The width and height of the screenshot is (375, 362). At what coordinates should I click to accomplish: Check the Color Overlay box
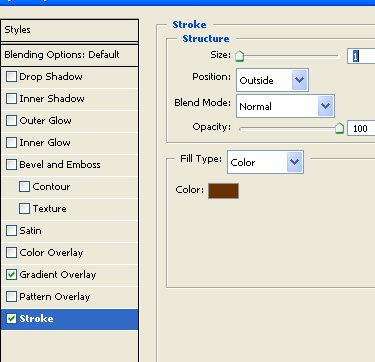[11, 253]
